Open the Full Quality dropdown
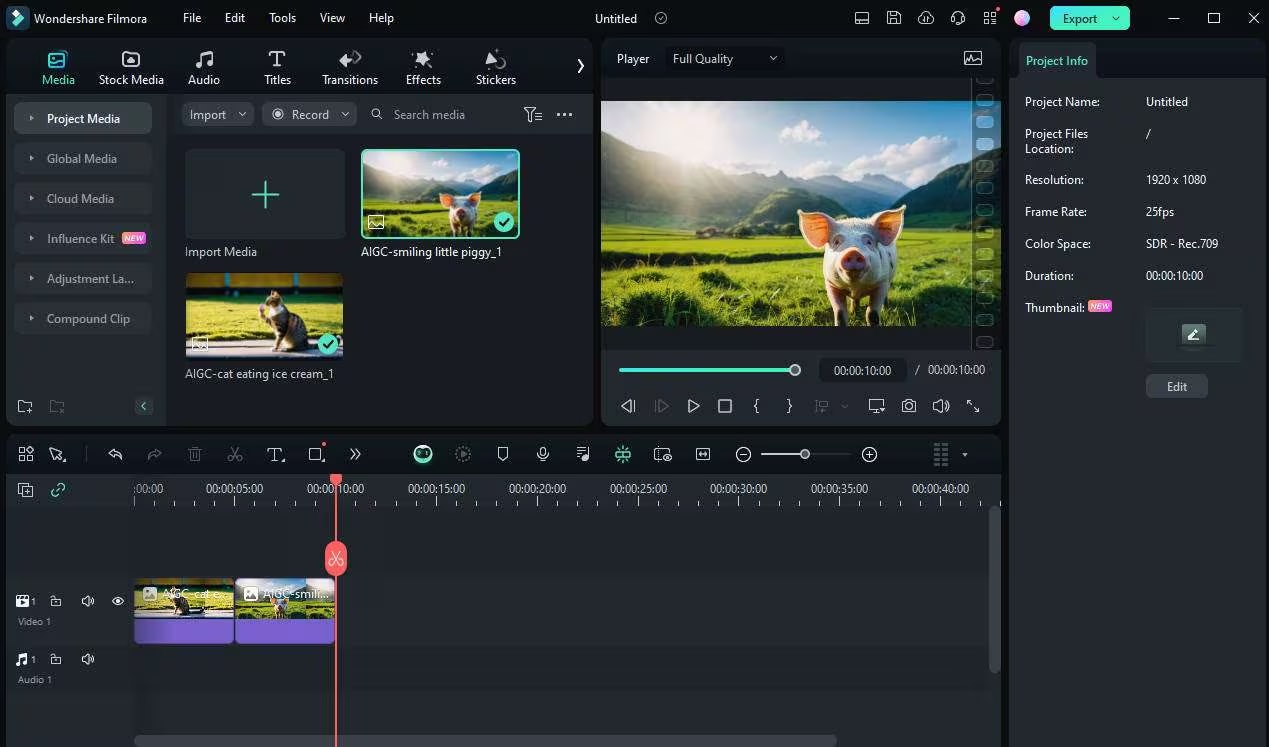Image resolution: width=1269 pixels, height=747 pixels. pyautogui.click(x=724, y=59)
